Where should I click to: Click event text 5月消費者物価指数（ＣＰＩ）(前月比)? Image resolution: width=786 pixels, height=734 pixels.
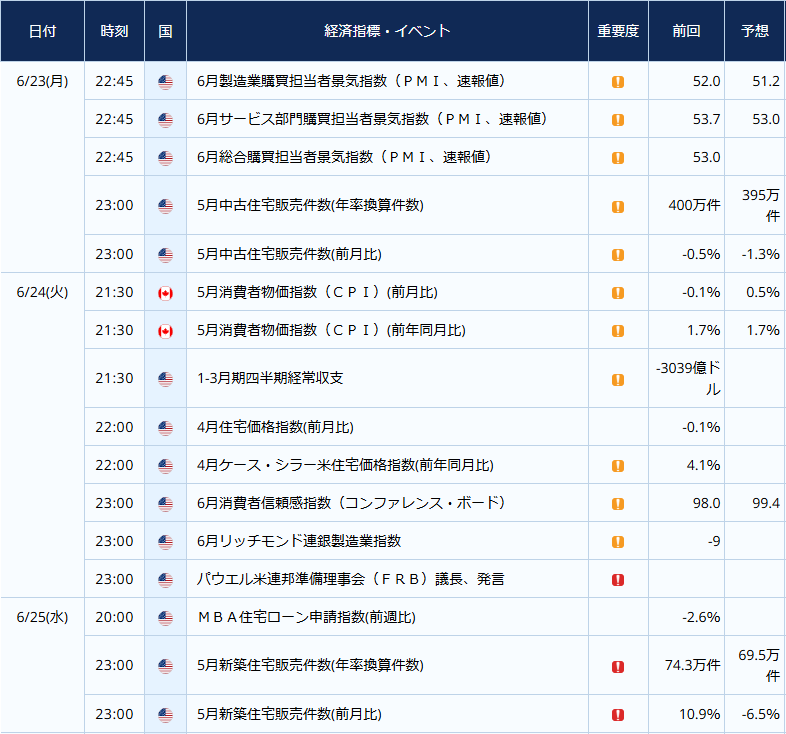click(317, 292)
